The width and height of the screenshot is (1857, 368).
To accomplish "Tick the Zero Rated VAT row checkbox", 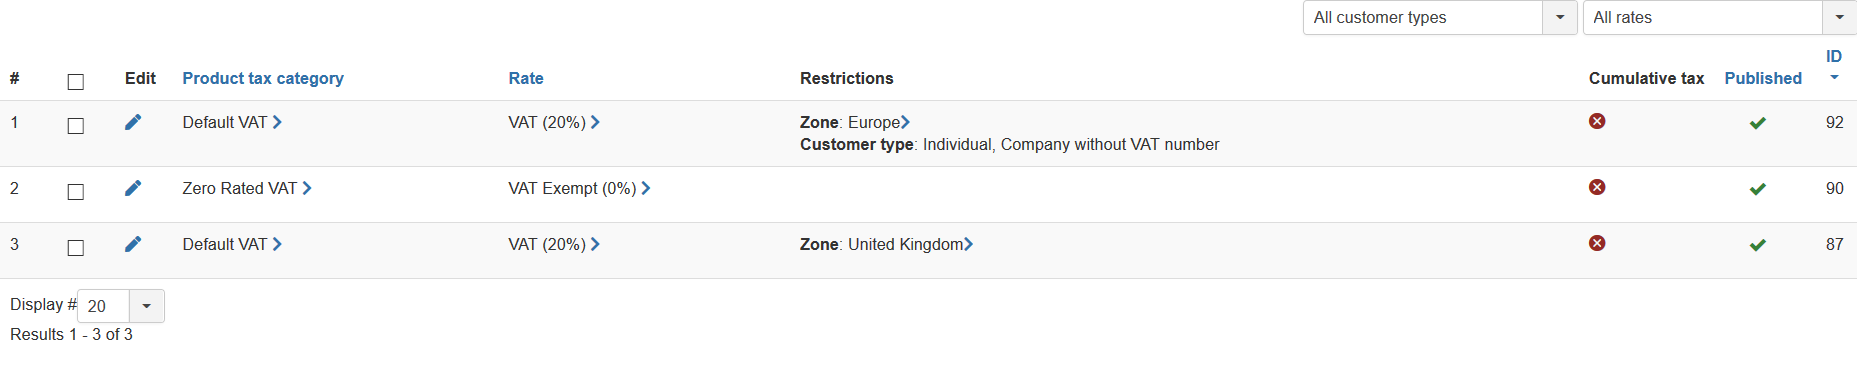I will [76, 192].
